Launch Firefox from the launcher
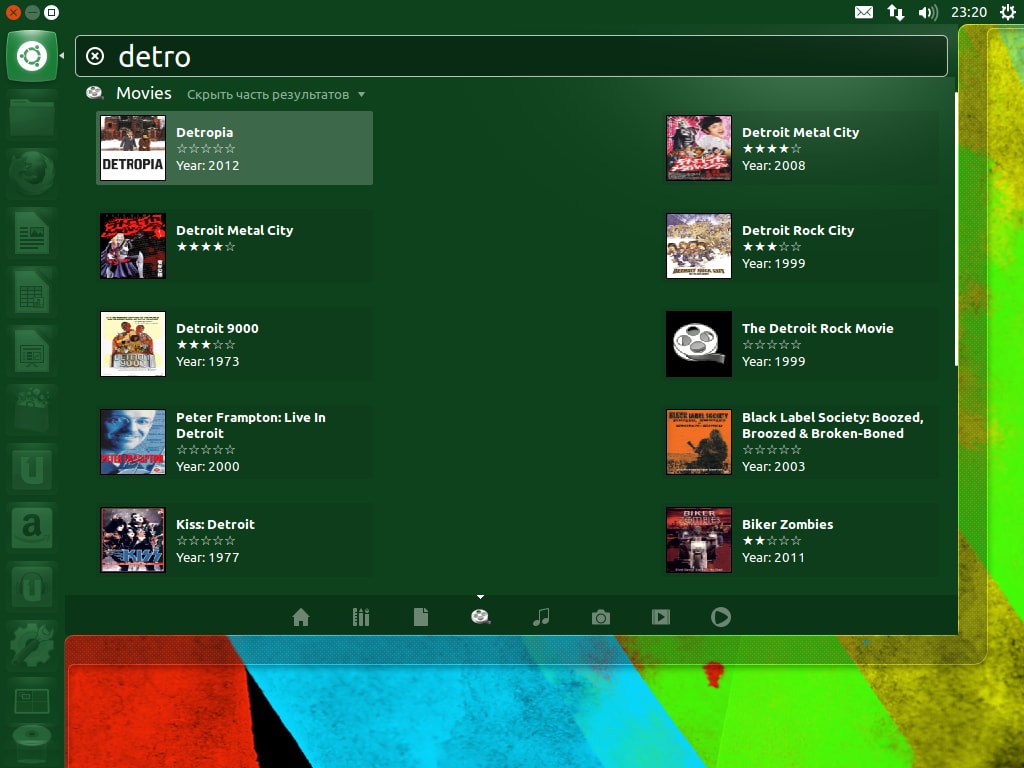 tap(32, 174)
